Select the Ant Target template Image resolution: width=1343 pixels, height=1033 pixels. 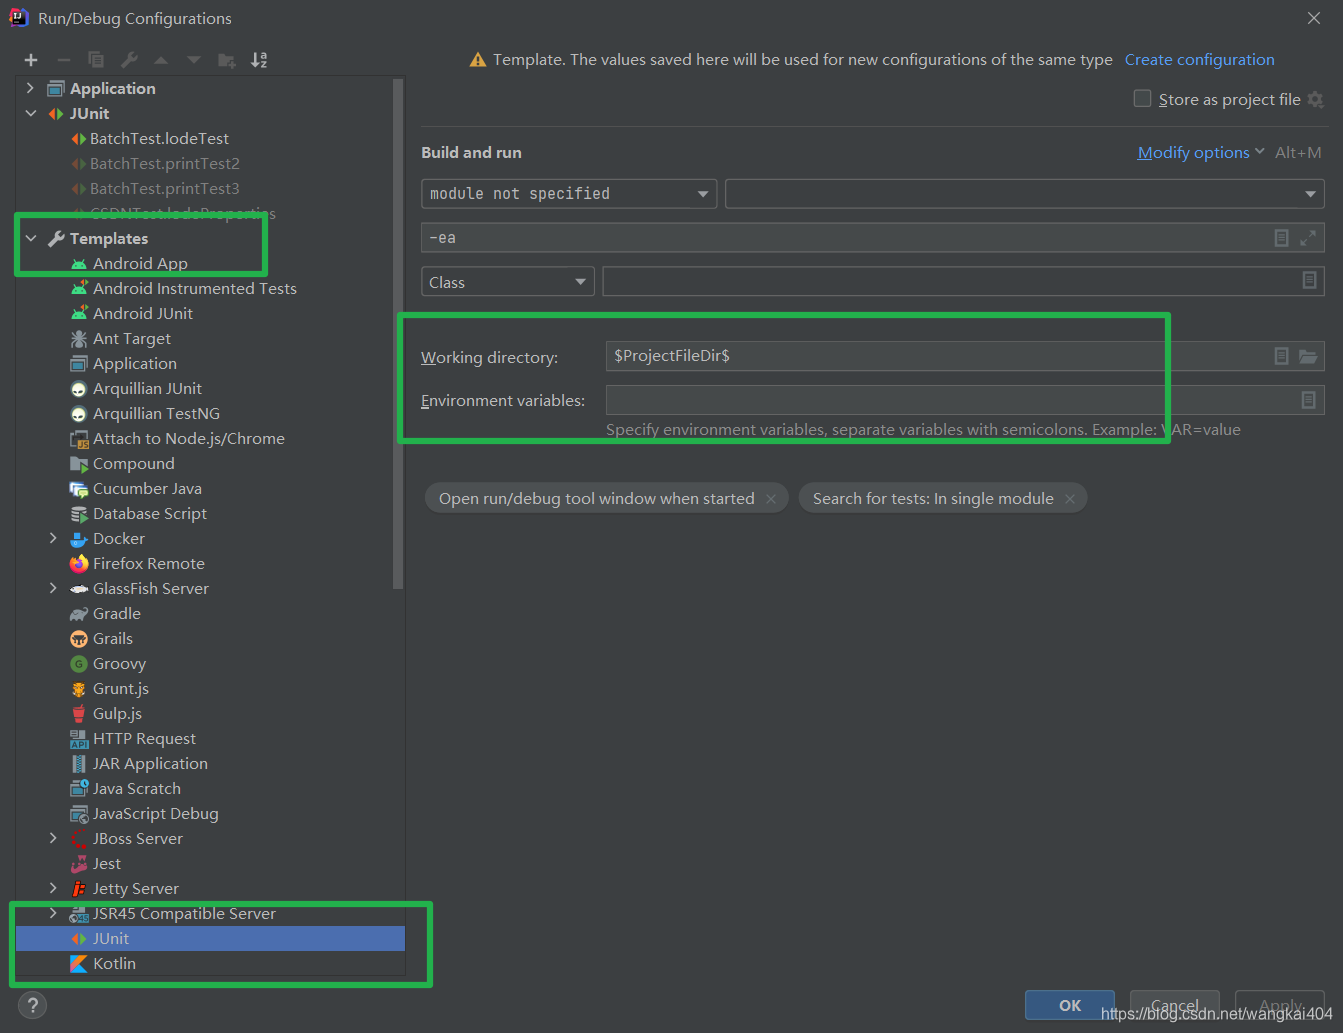click(132, 338)
